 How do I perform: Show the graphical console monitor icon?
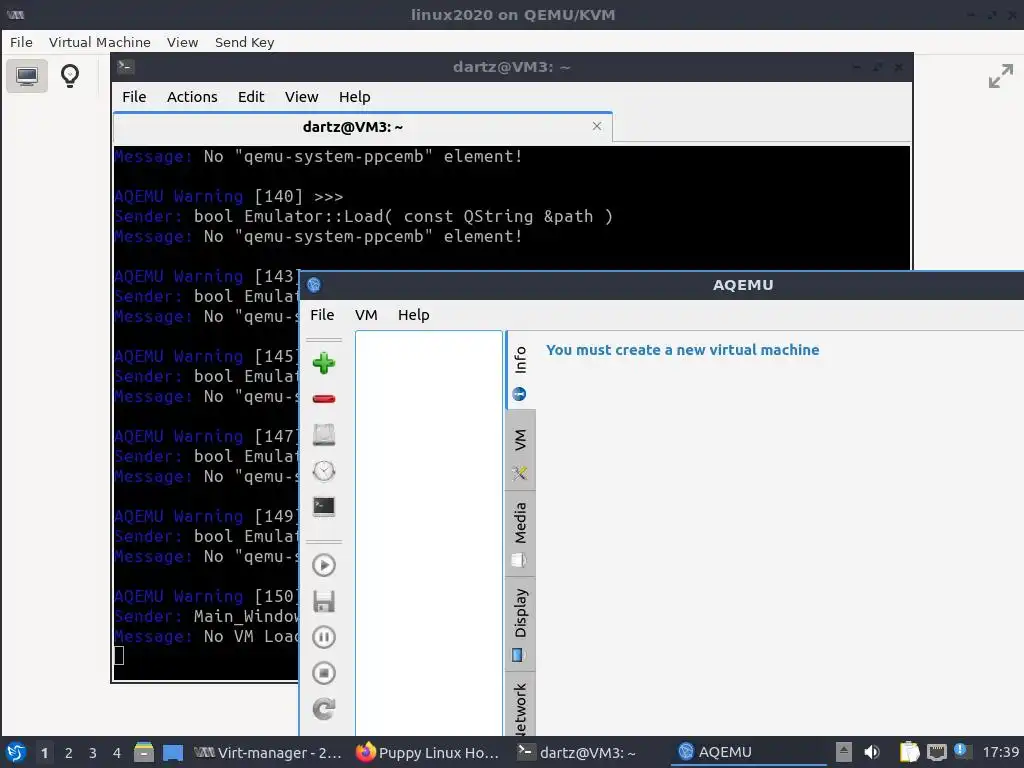pos(27,76)
